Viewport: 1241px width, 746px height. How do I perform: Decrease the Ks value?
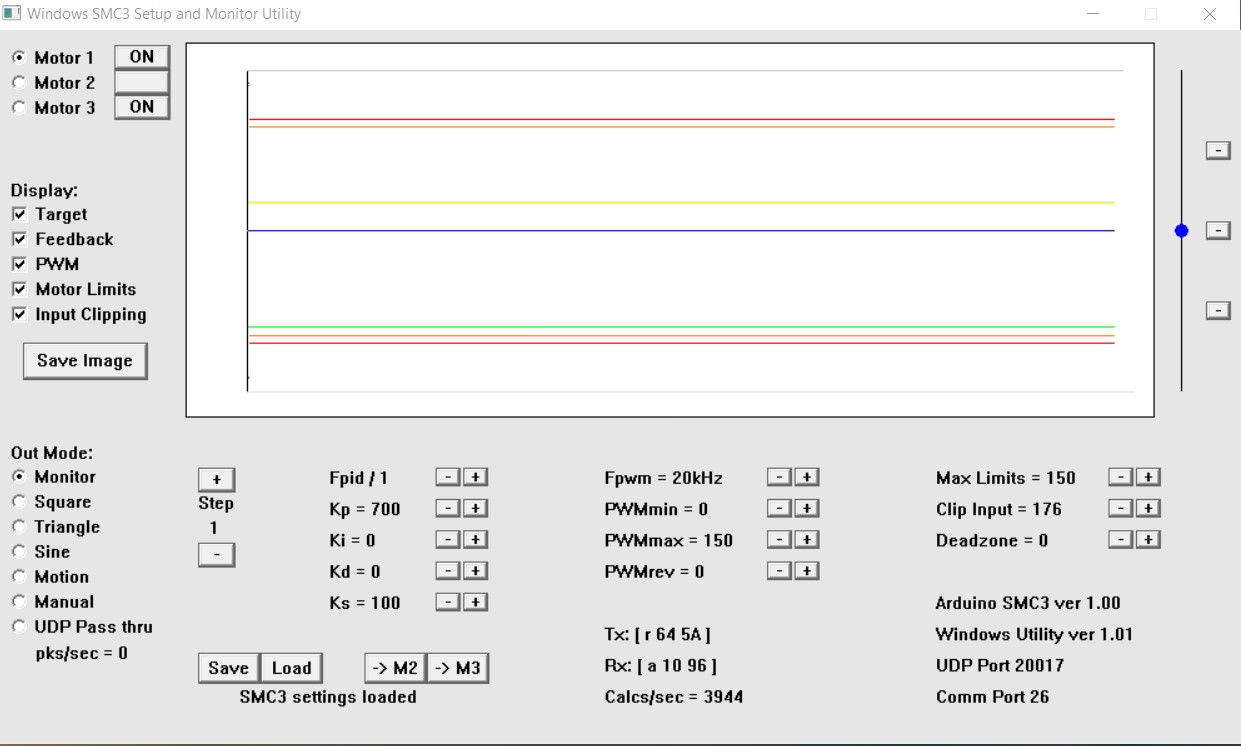pyautogui.click(x=449, y=602)
